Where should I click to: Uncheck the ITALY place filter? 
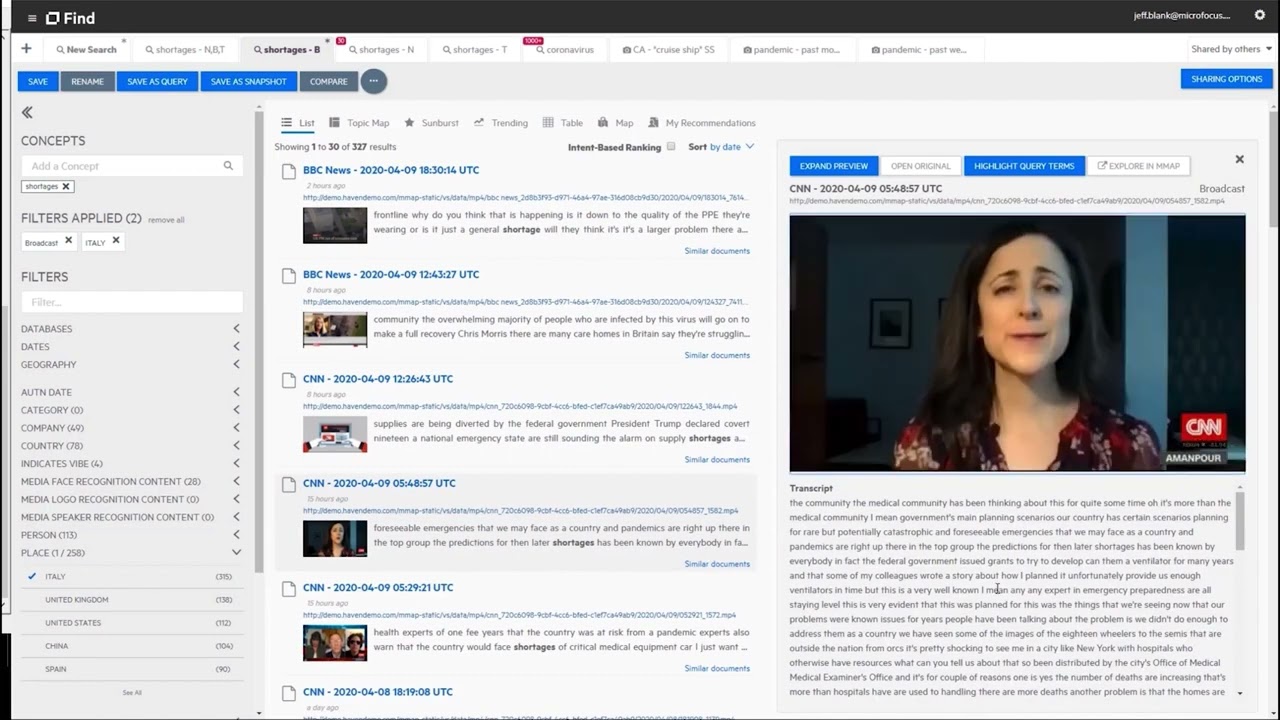coord(32,576)
